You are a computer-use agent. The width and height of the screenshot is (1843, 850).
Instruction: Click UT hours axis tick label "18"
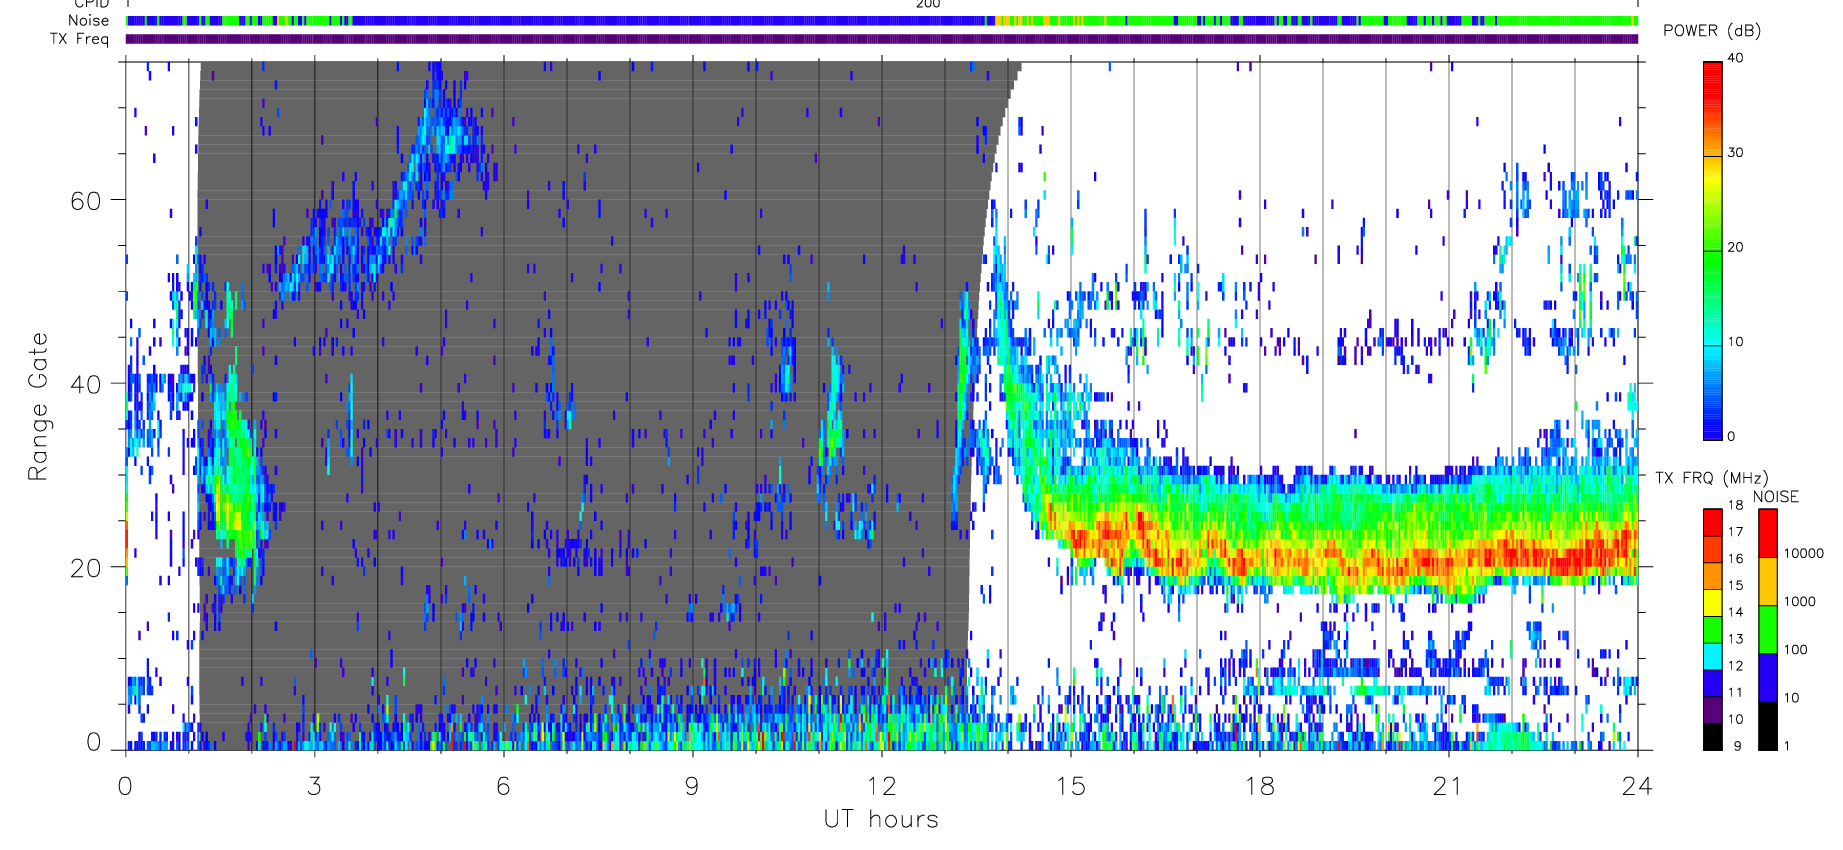point(1259,786)
